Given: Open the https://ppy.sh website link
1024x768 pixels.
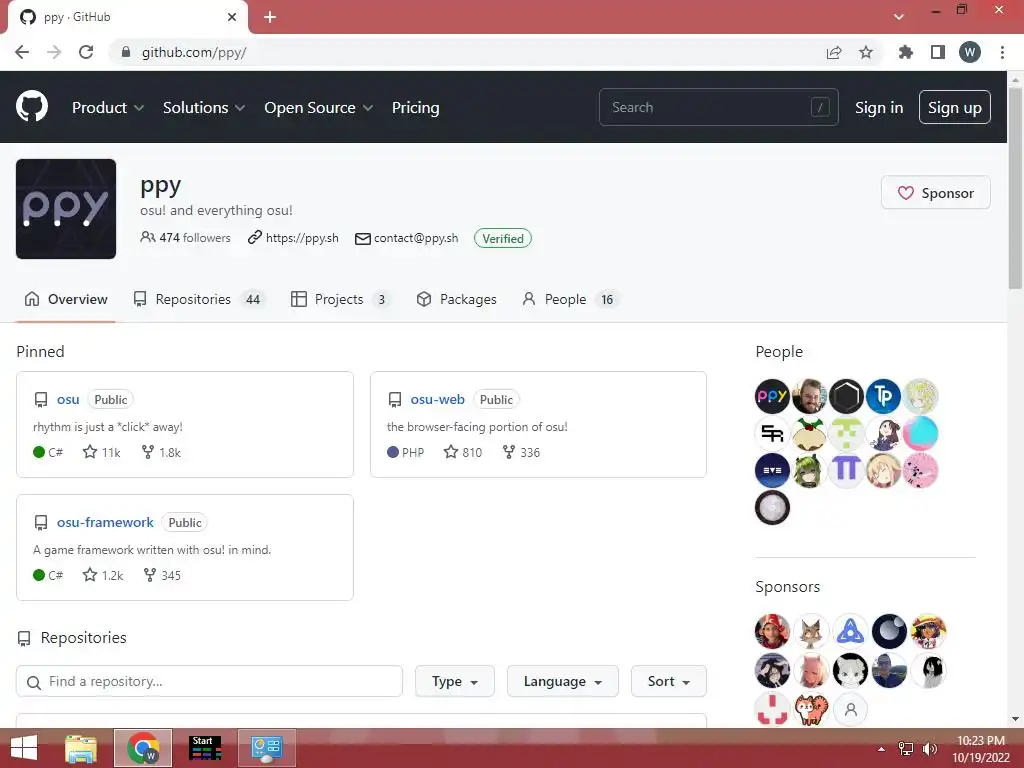Looking at the screenshot, I should click(302, 238).
